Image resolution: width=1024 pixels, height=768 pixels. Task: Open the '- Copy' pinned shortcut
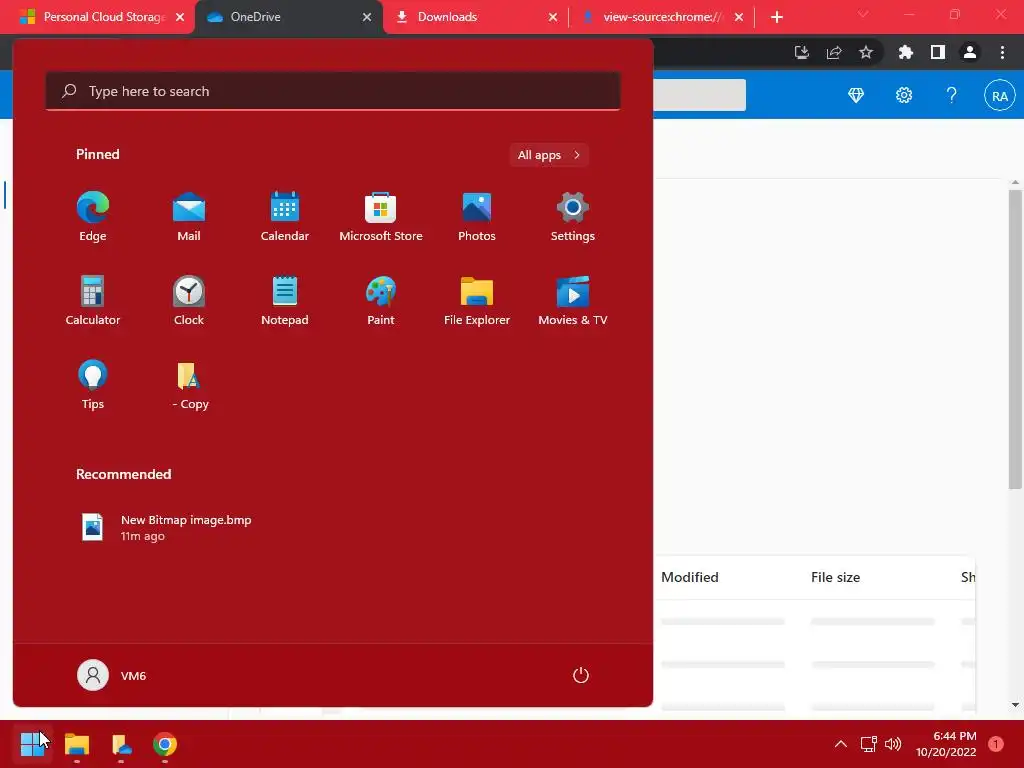189,385
